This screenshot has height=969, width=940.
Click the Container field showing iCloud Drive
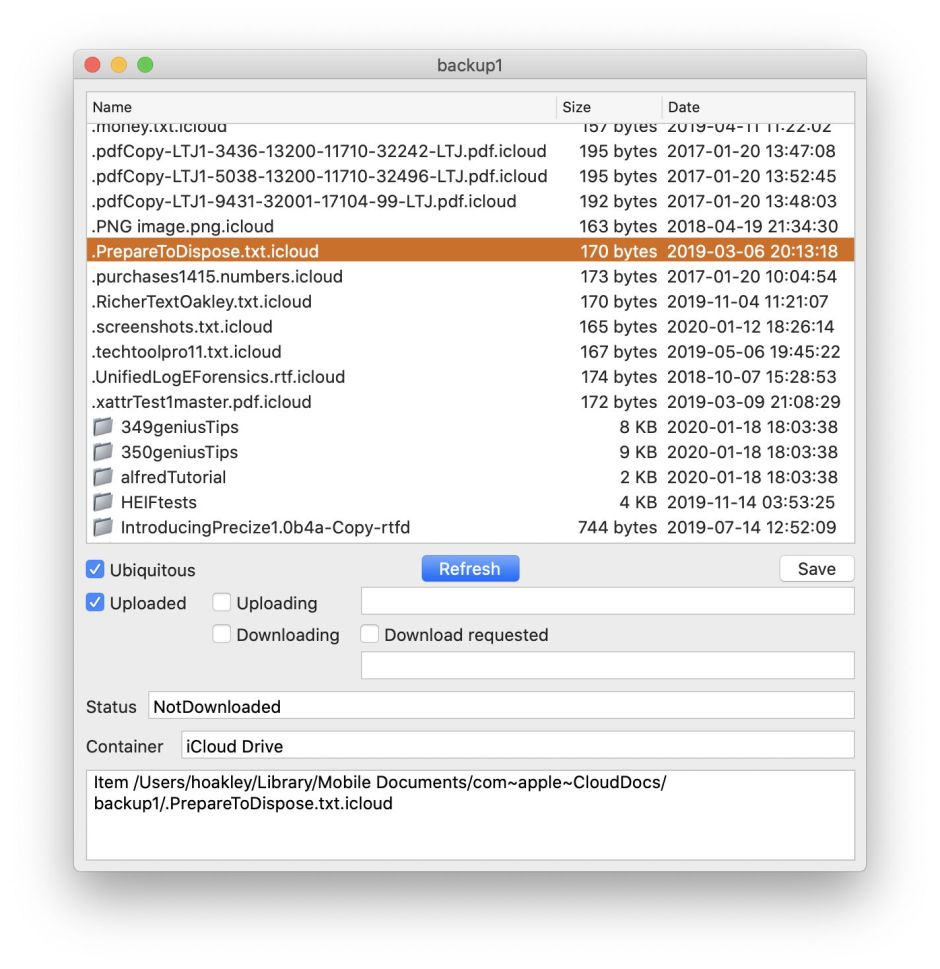516,746
